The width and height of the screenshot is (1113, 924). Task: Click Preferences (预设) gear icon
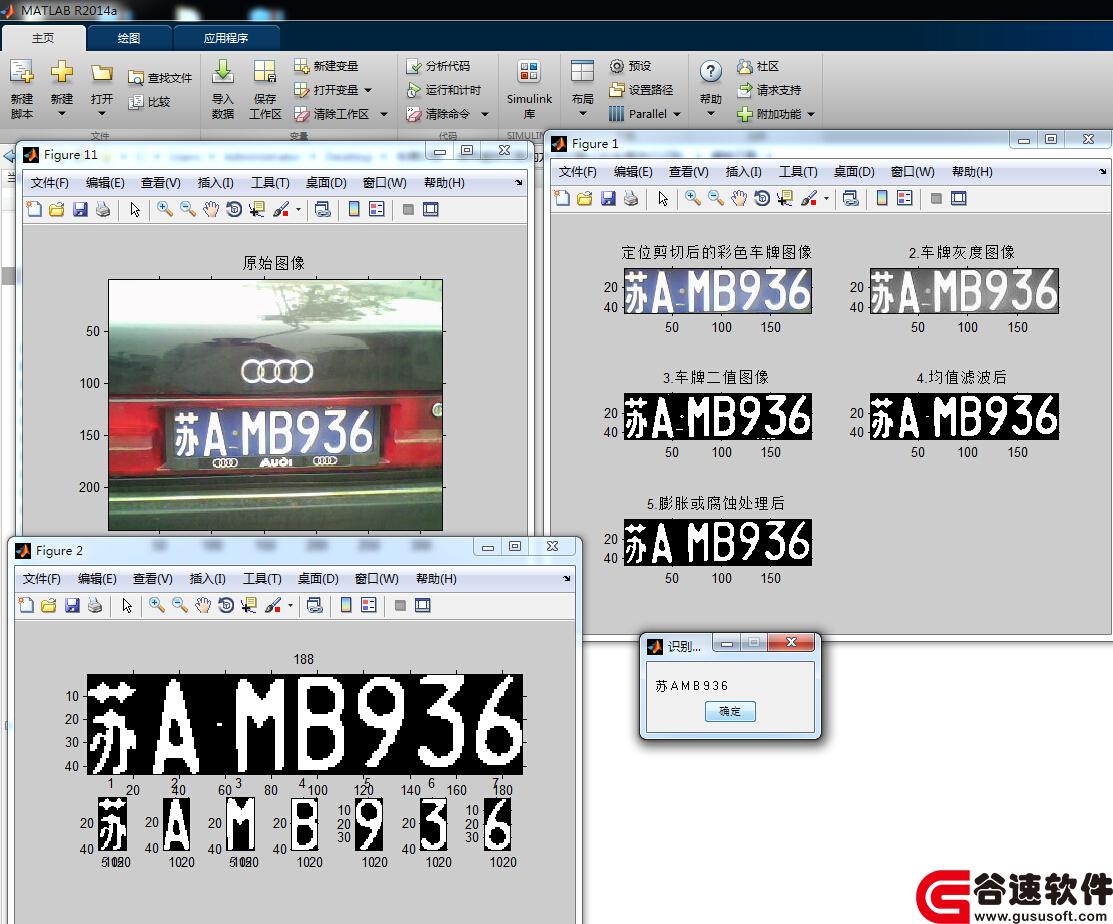[x=630, y=66]
